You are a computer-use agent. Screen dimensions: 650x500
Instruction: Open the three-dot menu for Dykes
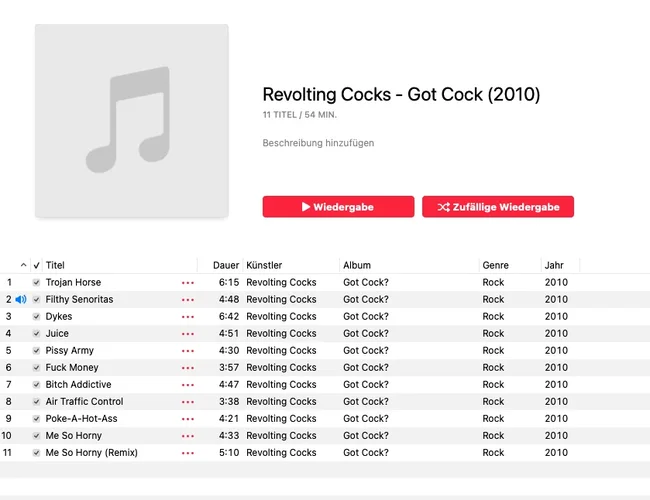[188, 317]
